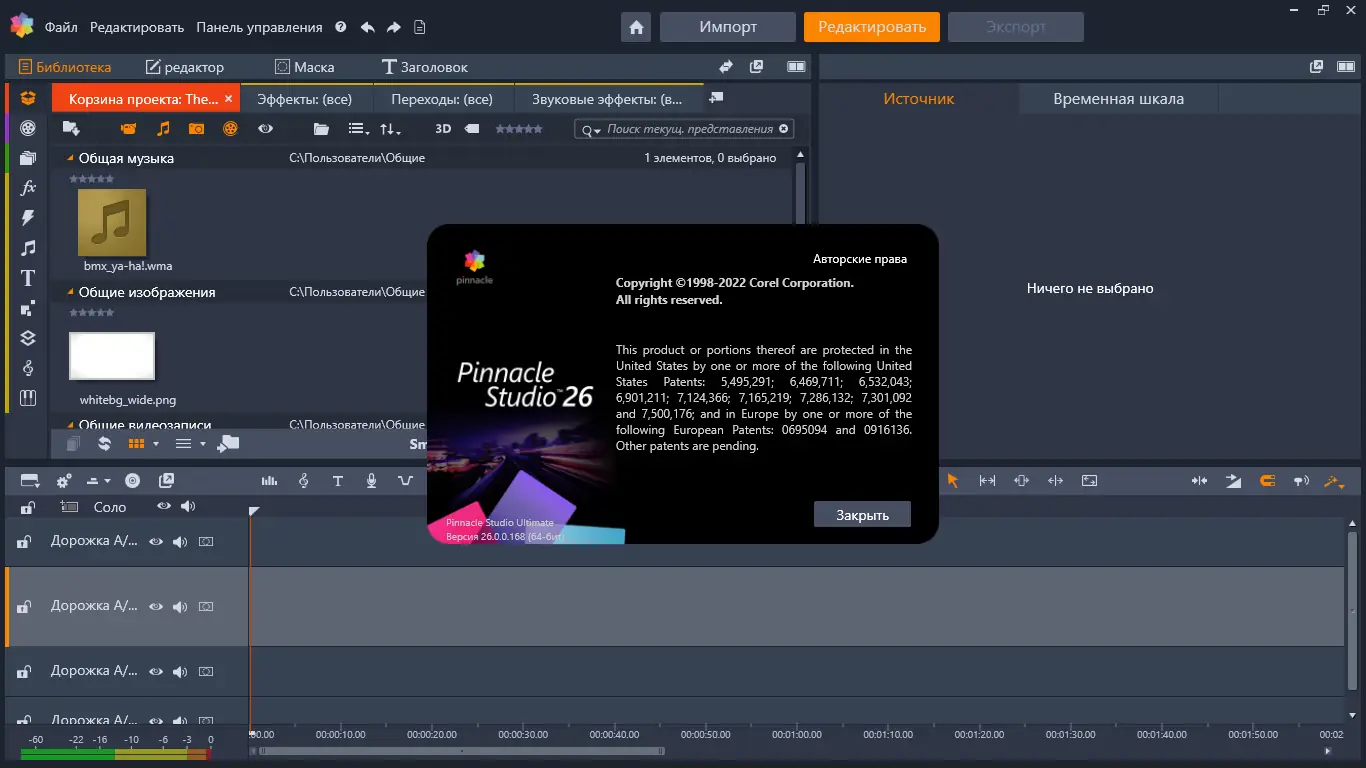Select the arrow selection tool above the timeline
Screen dimensions: 1366x768
click(x=953, y=480)
